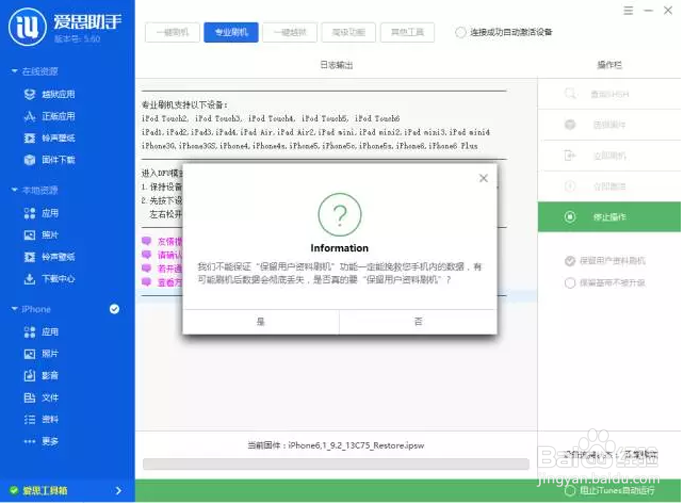The width and height of the screenshot is (700, 504).
Task: Confirm with 是 in the dialog
Action: click(261, 321)
